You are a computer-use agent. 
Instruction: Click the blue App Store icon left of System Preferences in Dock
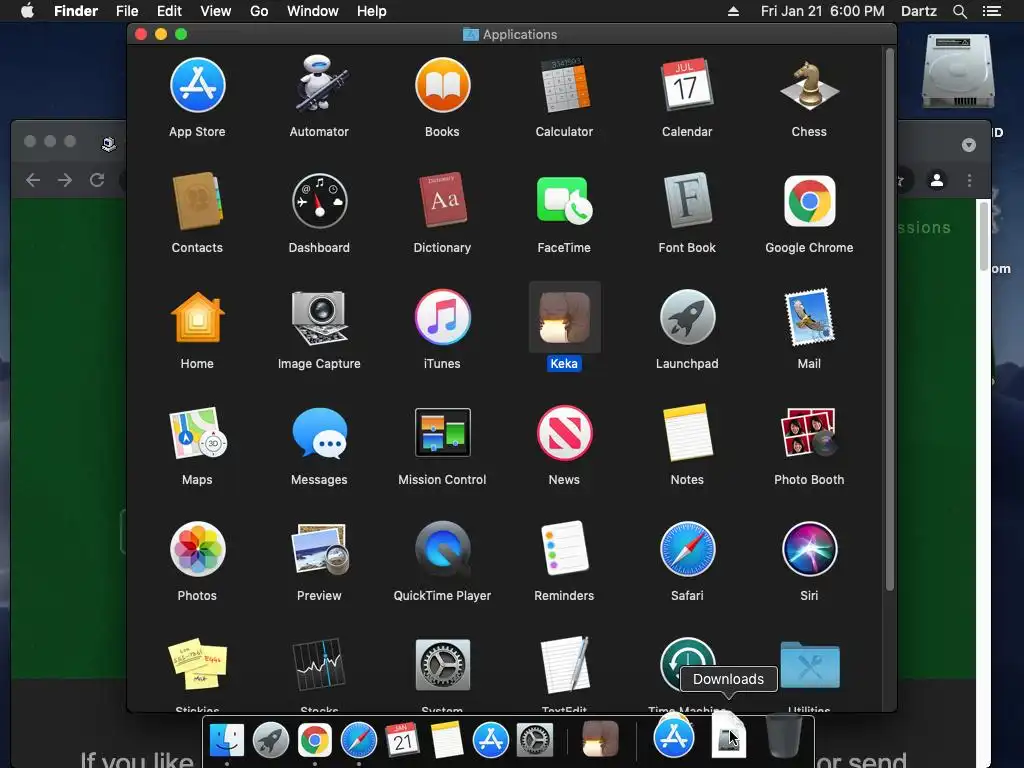pos(490,740)
